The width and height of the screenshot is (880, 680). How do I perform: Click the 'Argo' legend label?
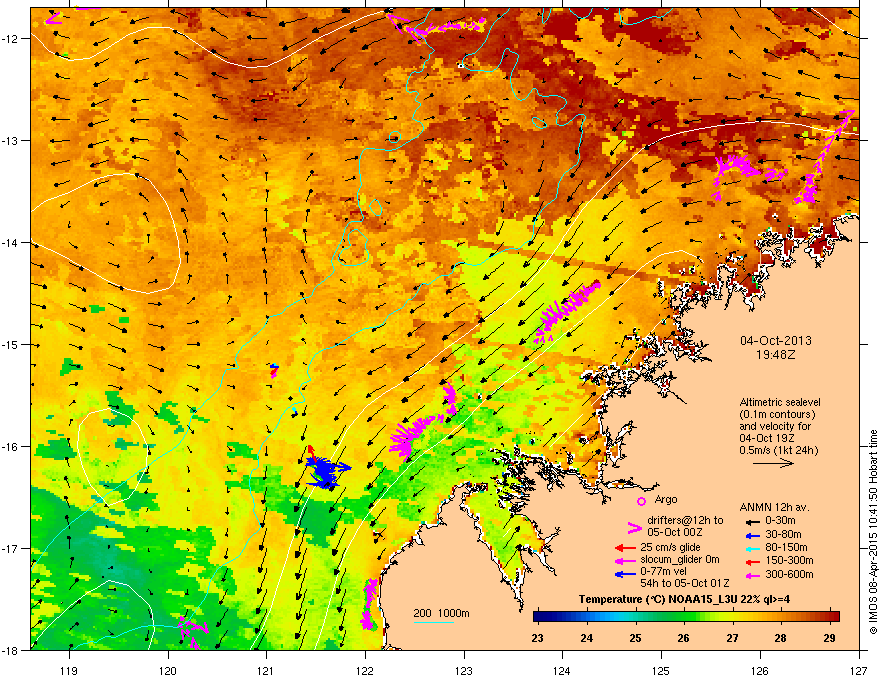[x=666, y=499]
